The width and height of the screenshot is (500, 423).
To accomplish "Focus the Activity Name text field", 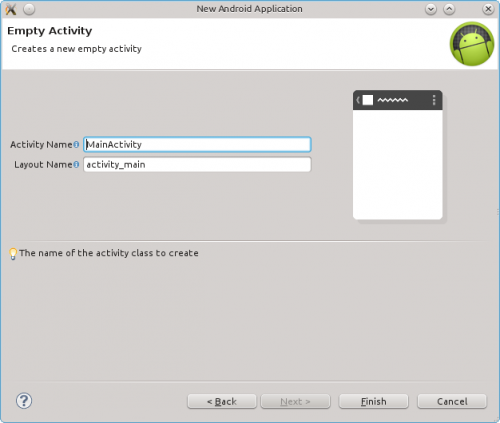I will pos(197,145).
